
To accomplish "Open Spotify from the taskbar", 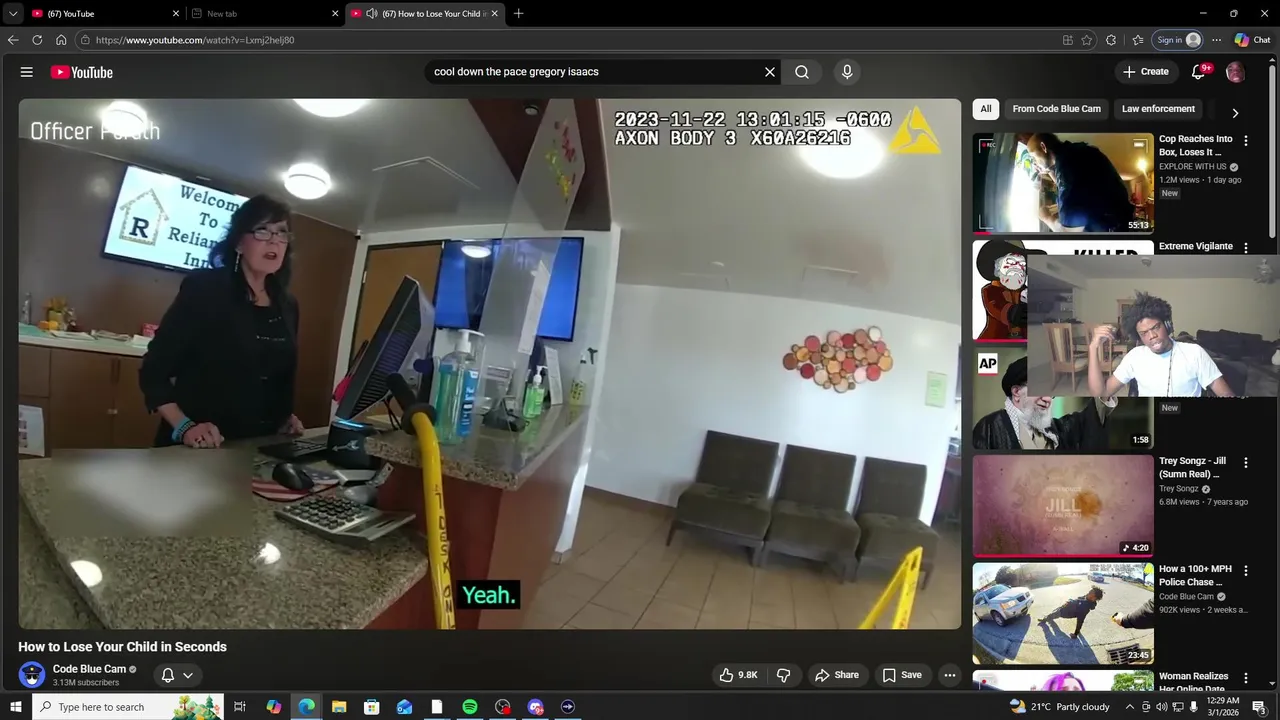I will pos(470,707).
